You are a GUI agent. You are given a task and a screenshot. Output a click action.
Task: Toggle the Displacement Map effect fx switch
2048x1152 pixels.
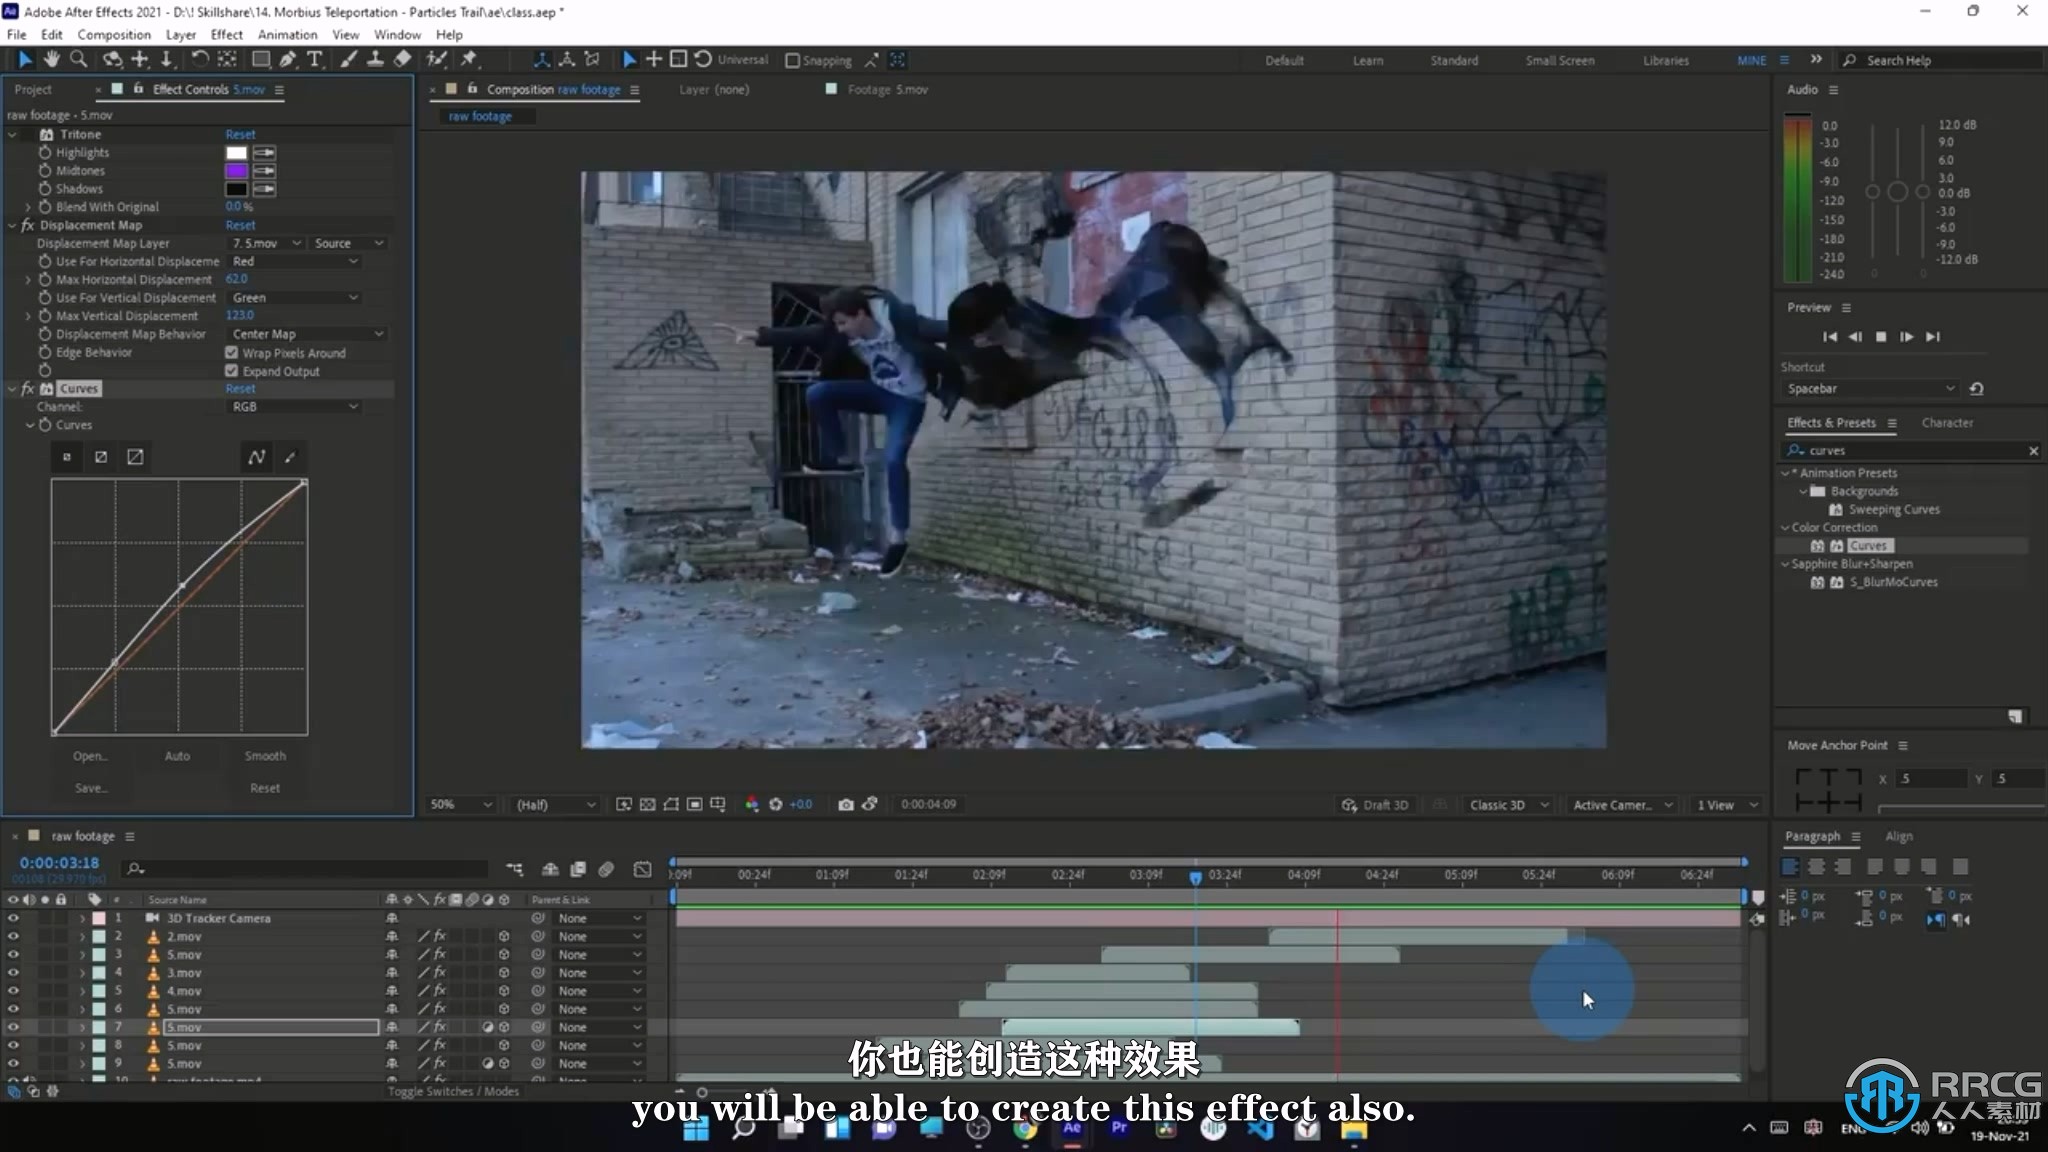pyautogui.click(x=28, y=225)
